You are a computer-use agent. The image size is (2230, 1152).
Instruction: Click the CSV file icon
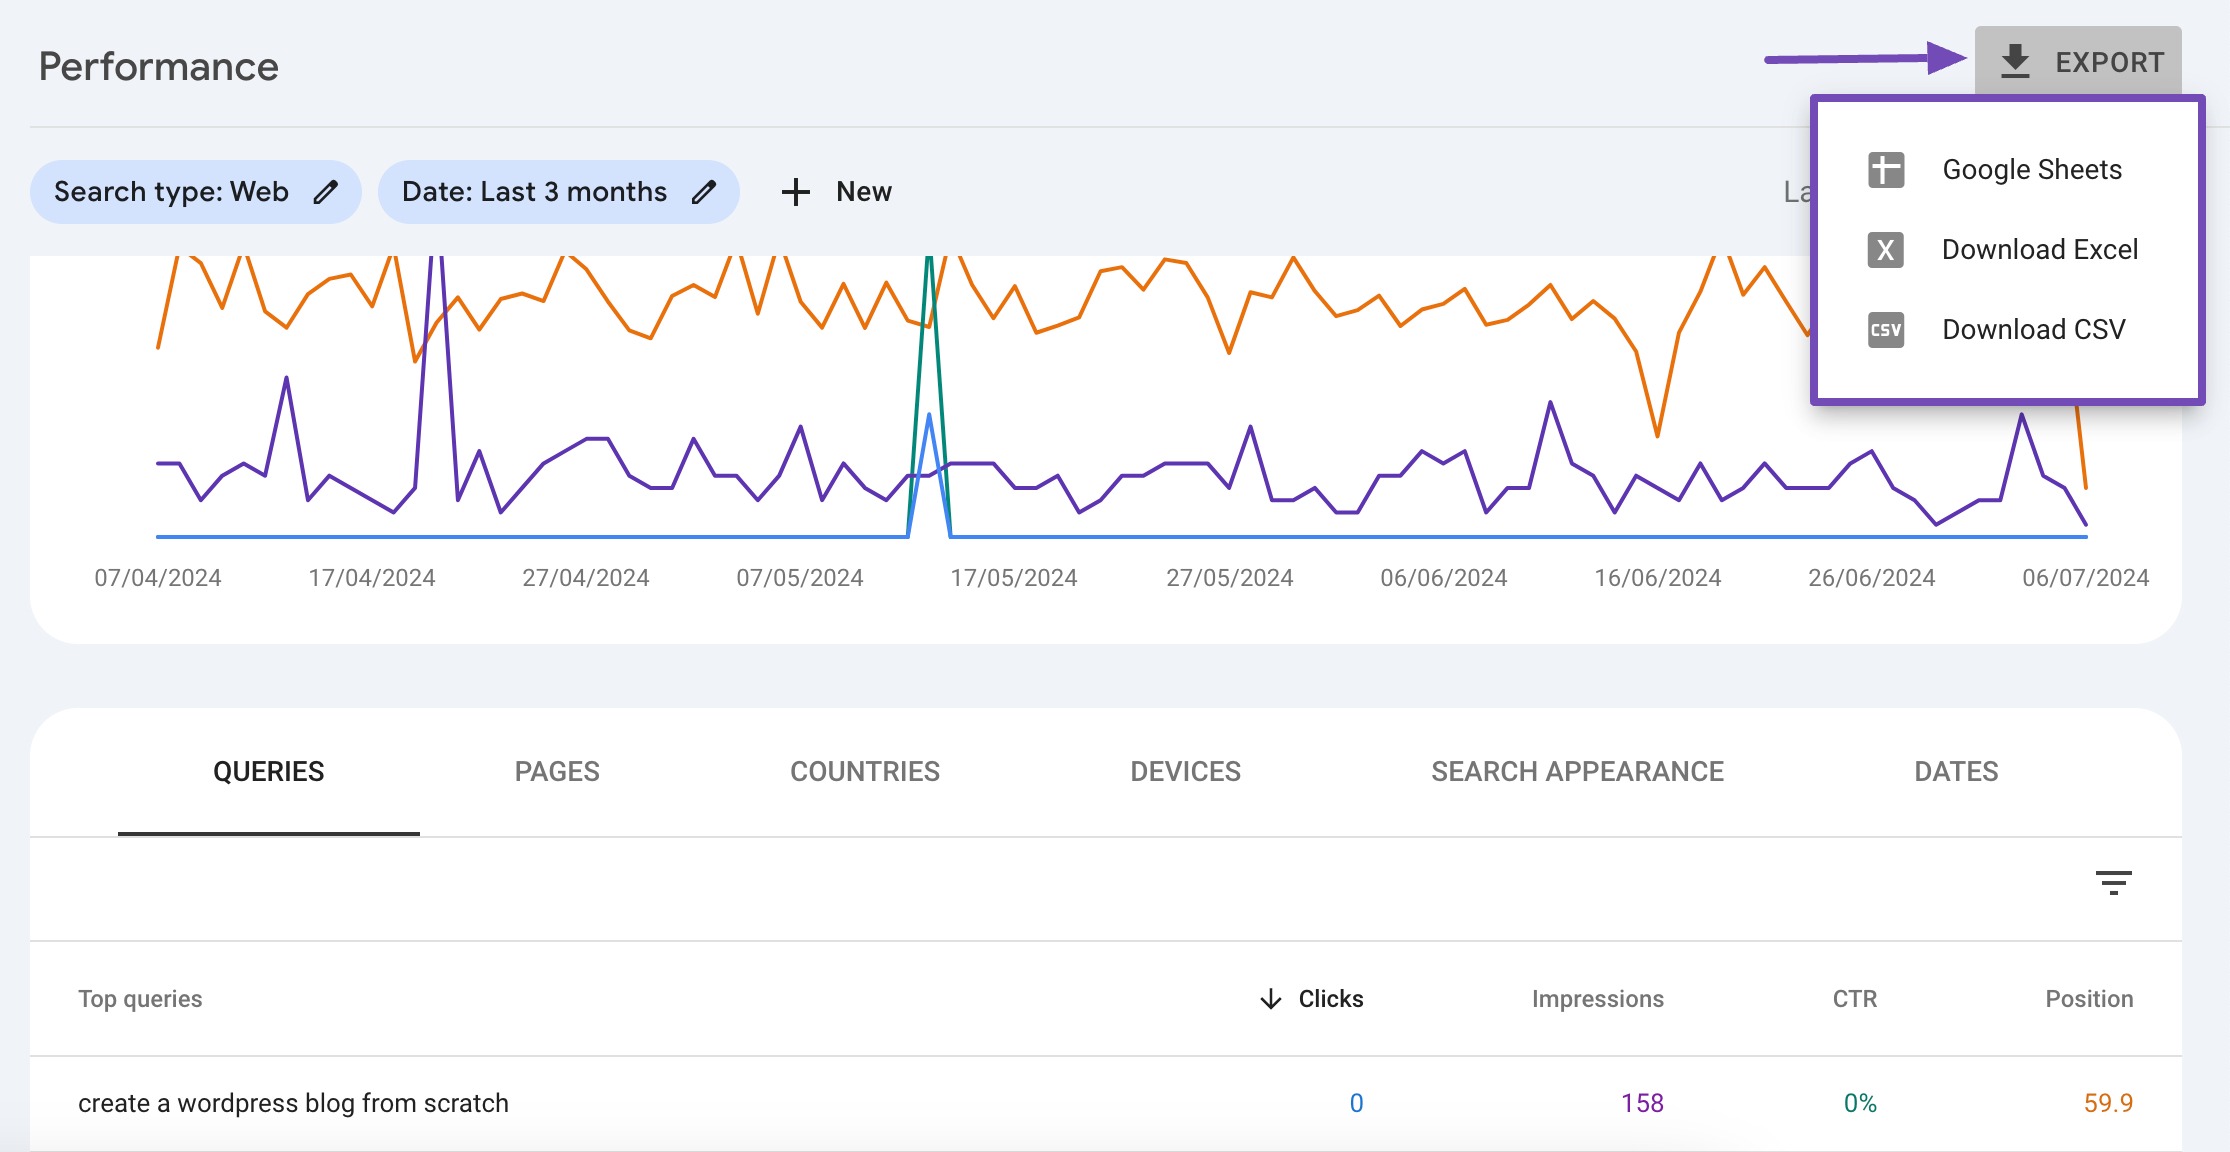1886,330
